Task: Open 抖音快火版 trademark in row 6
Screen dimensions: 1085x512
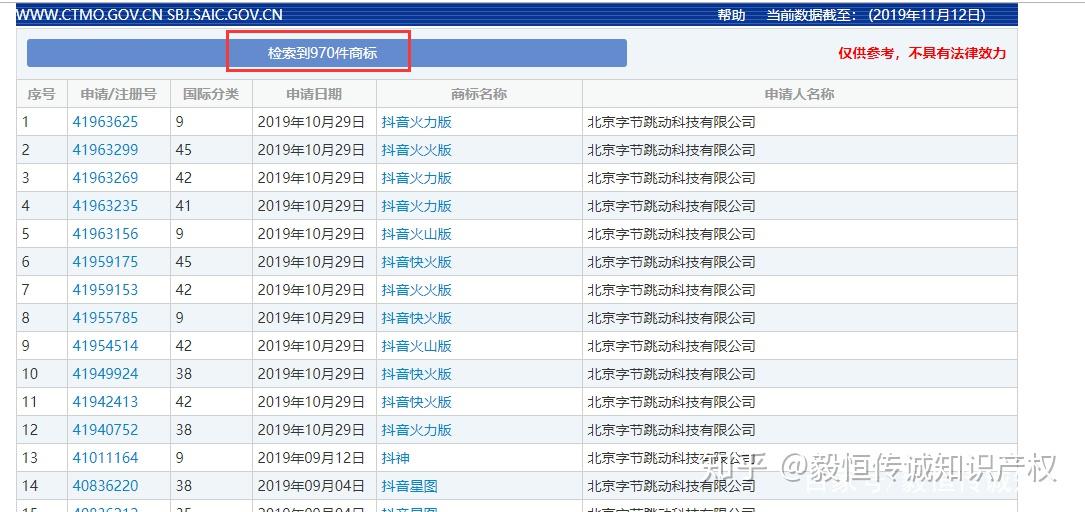Action: point(417,262)
